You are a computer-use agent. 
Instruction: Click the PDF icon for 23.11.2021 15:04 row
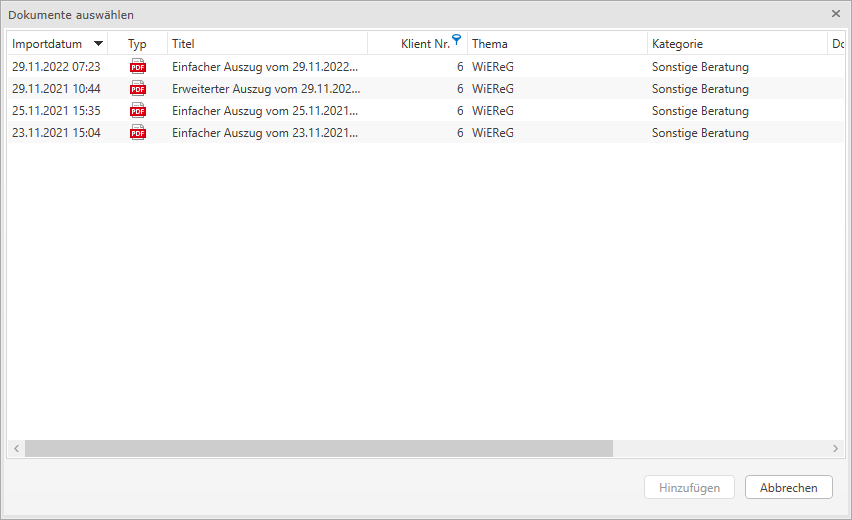click(x=138, y=133)
